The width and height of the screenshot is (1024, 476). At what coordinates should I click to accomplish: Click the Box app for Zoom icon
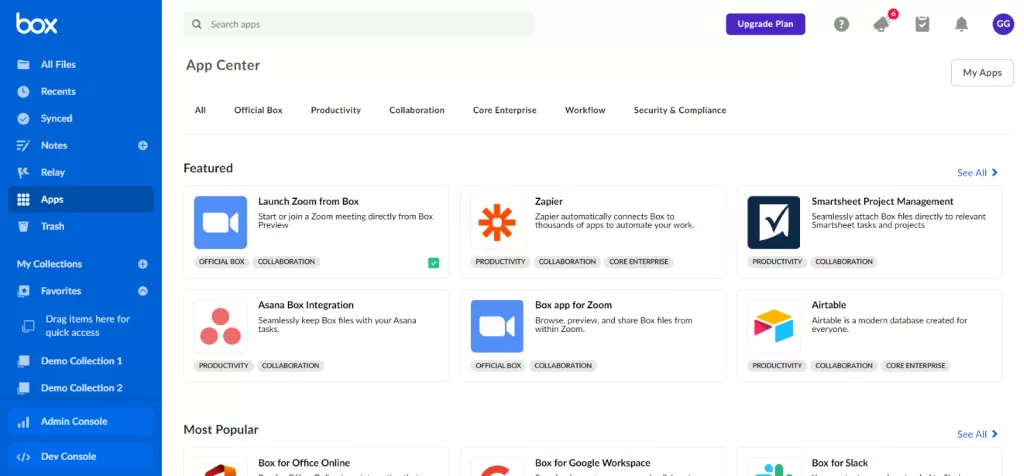pyautogui.click(x=497, y=326)
